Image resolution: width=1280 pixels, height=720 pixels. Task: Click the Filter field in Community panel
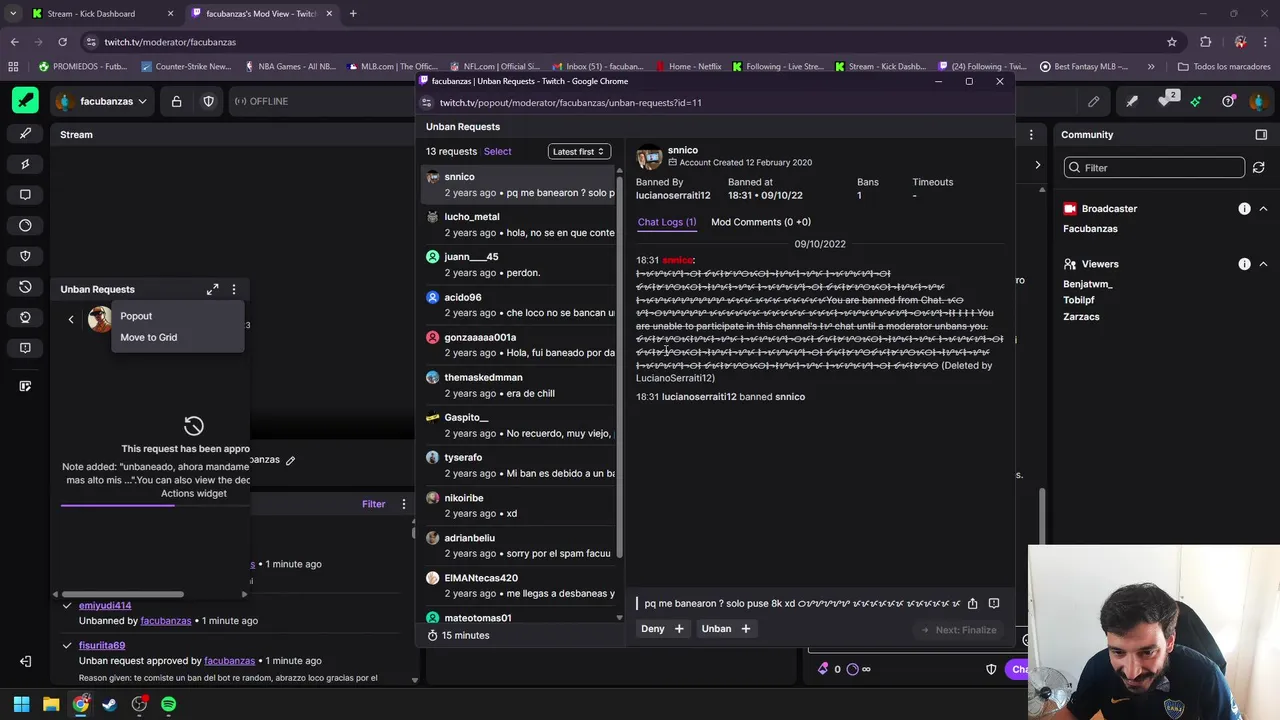(x=1154, y=168)
